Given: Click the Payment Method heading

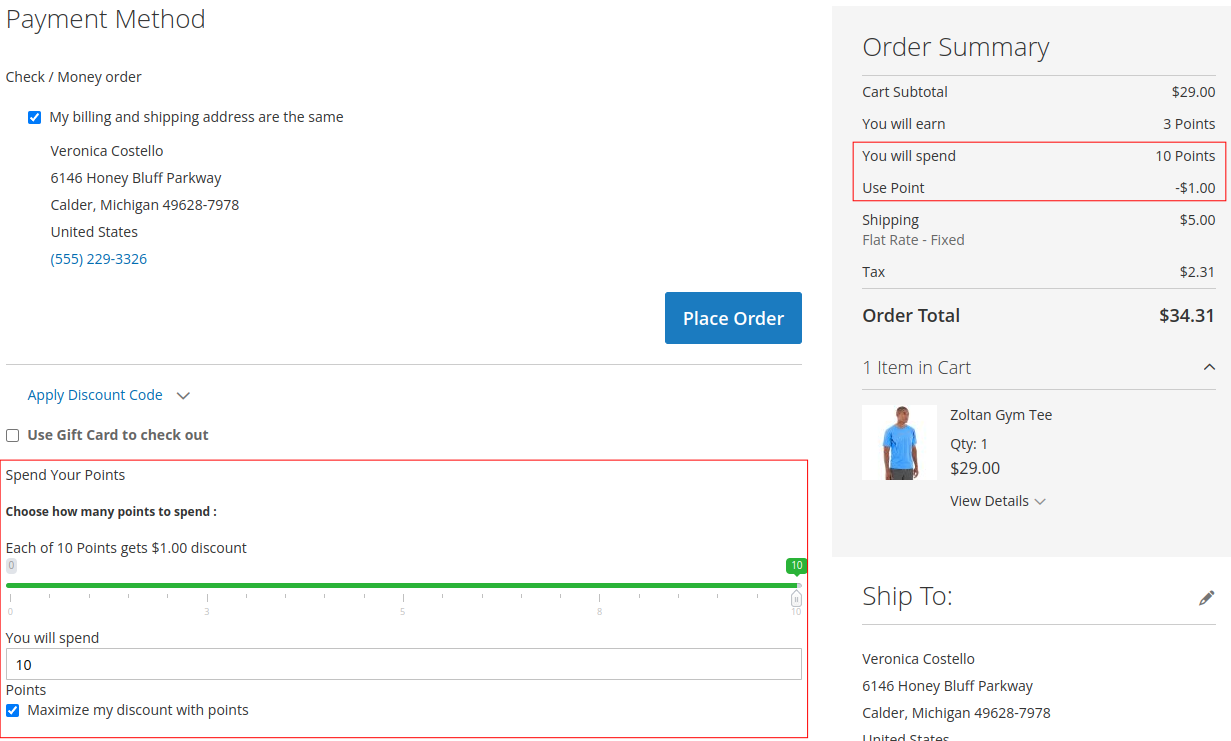Looking at the screenshot, I should [106, 19].
